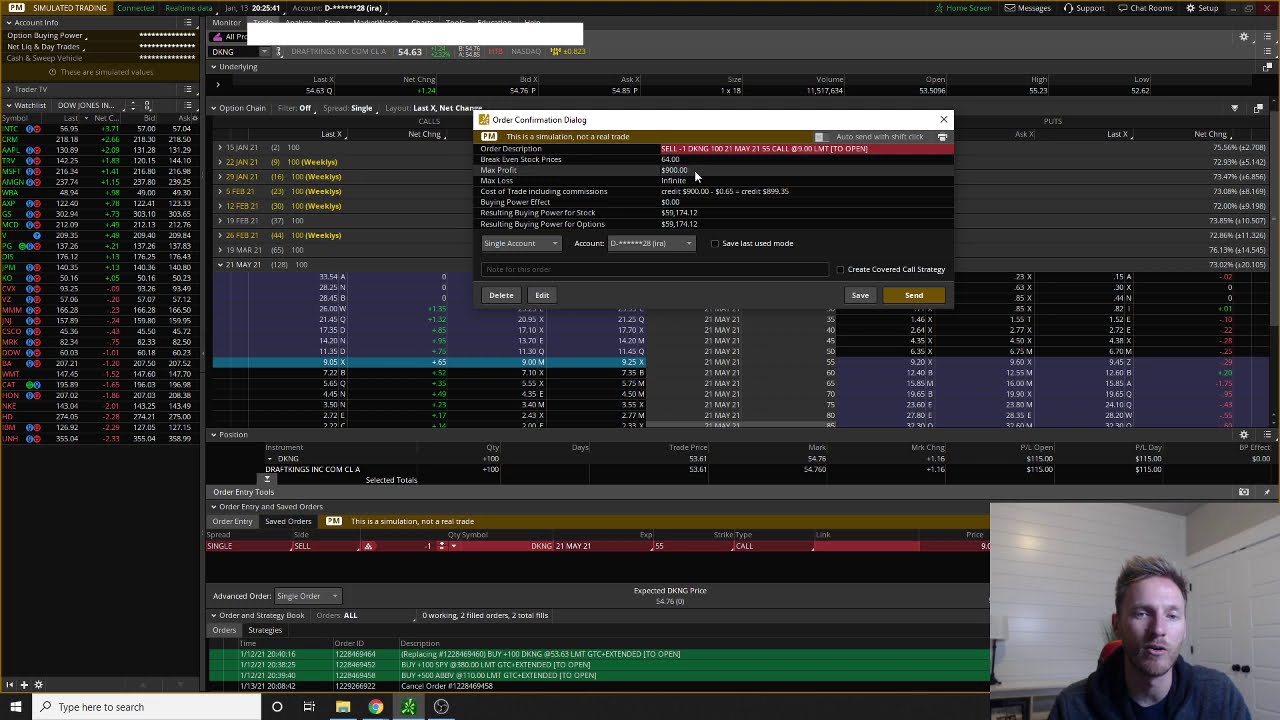This screenshot has height=720, width=1280.
Task: Enable Save last used mode checkbox
Action: 715,243
